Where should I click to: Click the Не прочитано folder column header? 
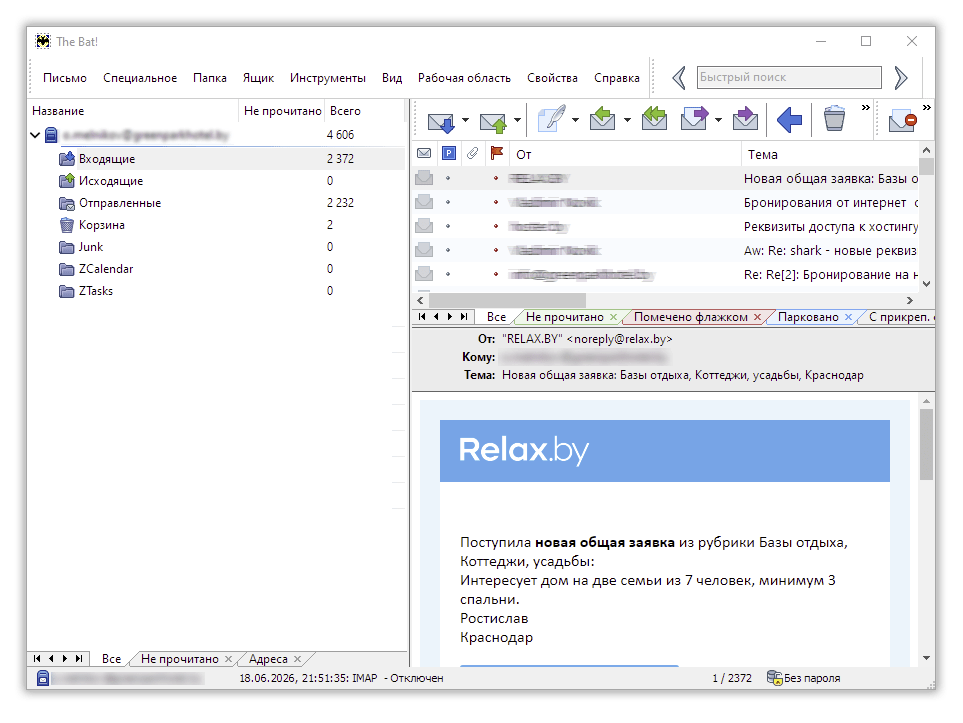coord(282,111)
